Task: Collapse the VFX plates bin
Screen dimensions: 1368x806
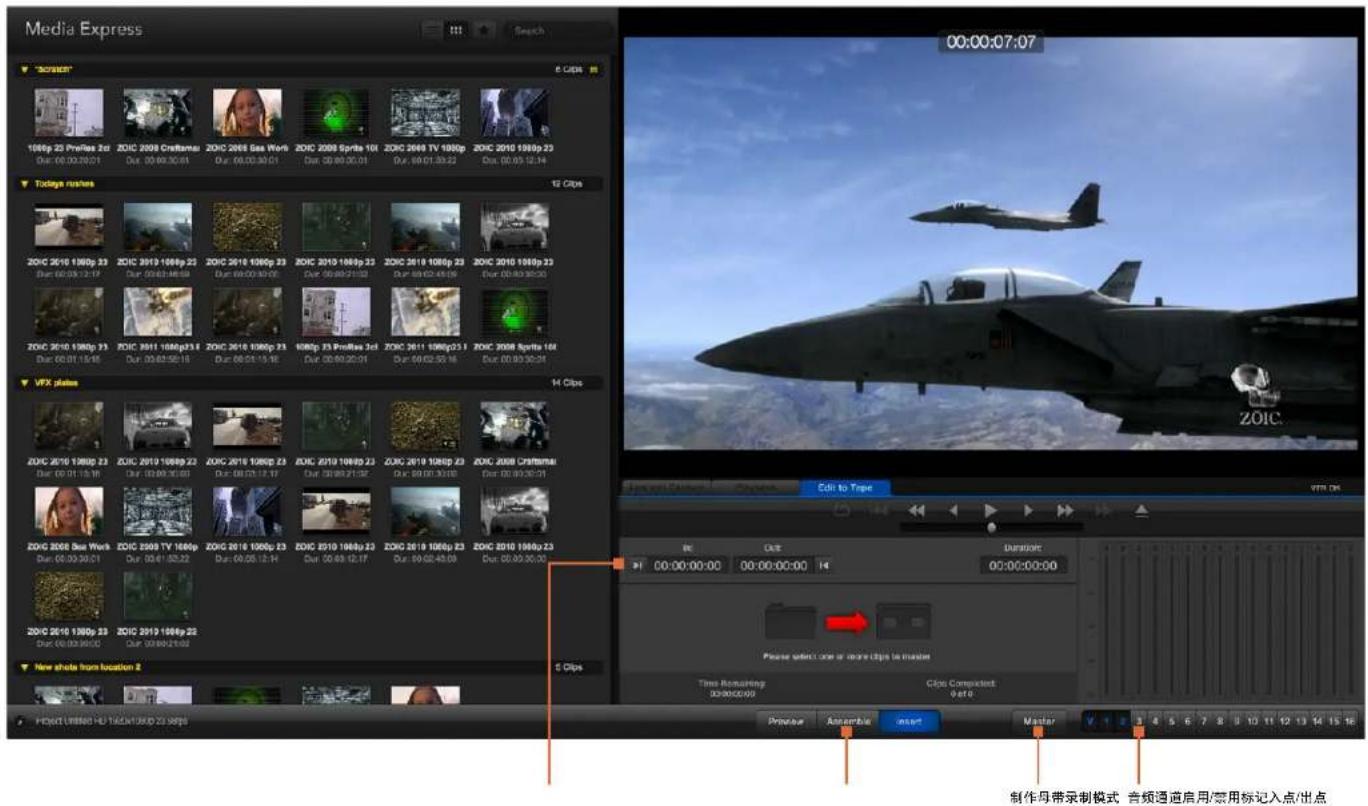Action: (25, 382)
